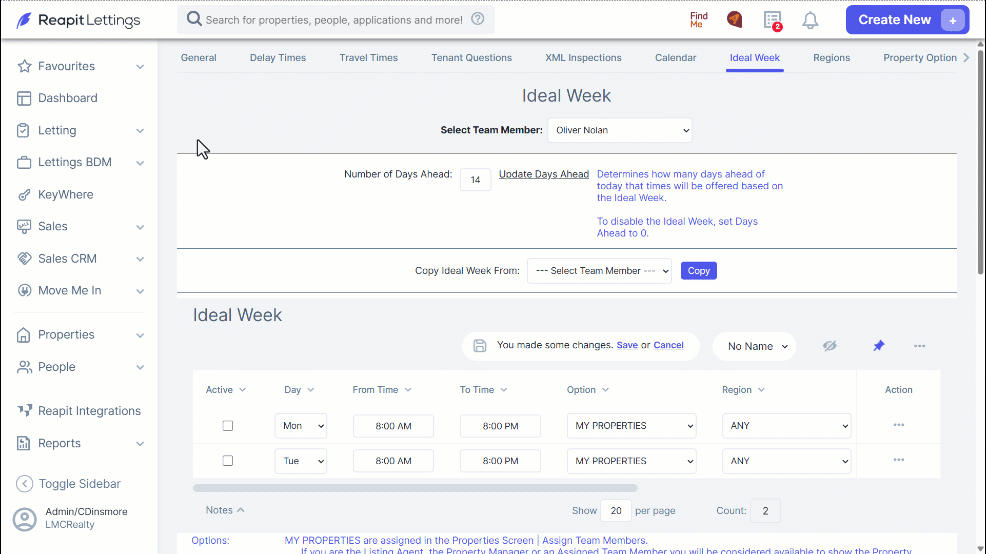This screenshot has height=554, width=986.
Task: Open the task list icon with badge
Action: click(x=773, y=20)
